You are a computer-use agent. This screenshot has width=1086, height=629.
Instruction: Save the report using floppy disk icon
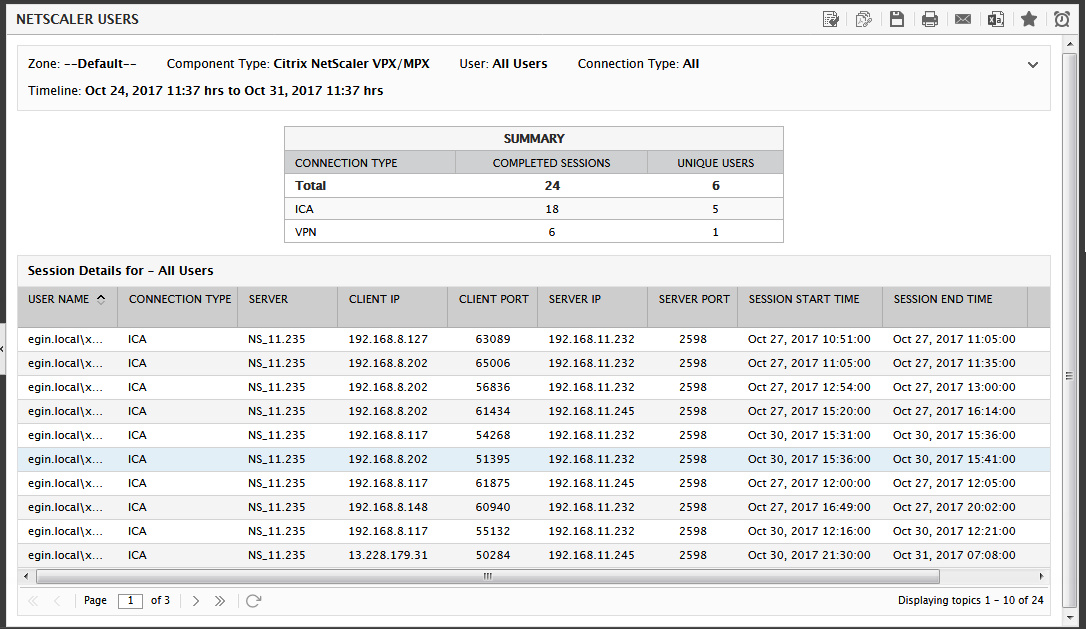pyautogui.click(x=897, y=19)
